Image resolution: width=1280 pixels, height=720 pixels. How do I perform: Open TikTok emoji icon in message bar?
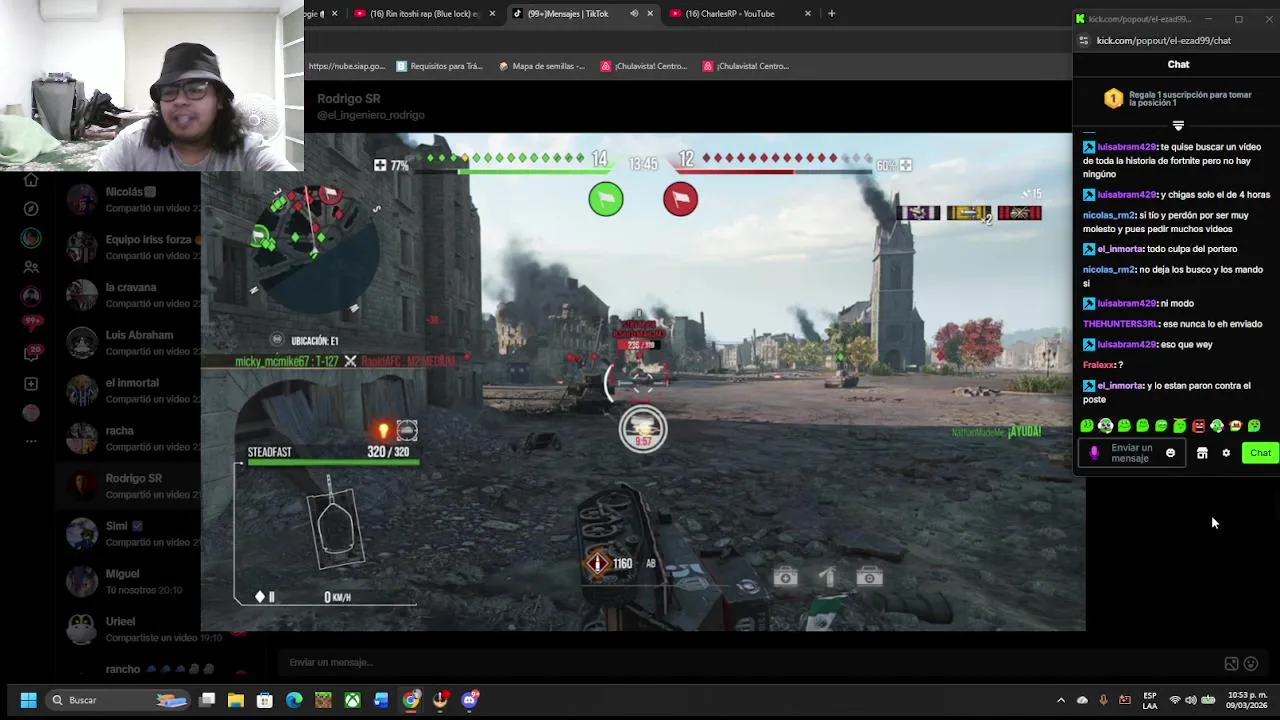tap(1251, 664)
